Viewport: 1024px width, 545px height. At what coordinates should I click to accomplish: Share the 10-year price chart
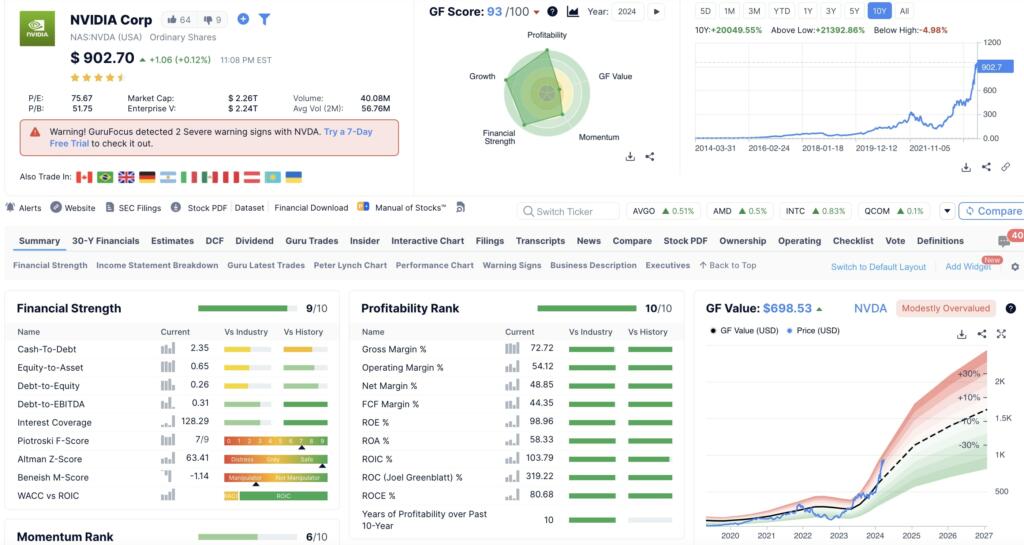pyautogui.click(x=986, y=167)
